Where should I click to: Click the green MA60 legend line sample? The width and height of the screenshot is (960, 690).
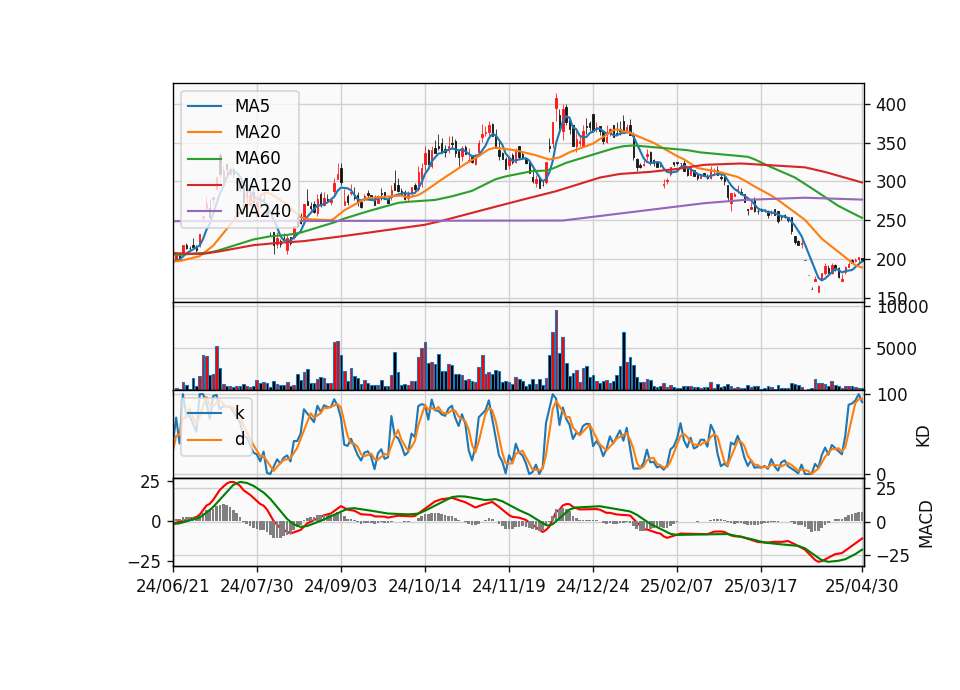tap(204, 158)
